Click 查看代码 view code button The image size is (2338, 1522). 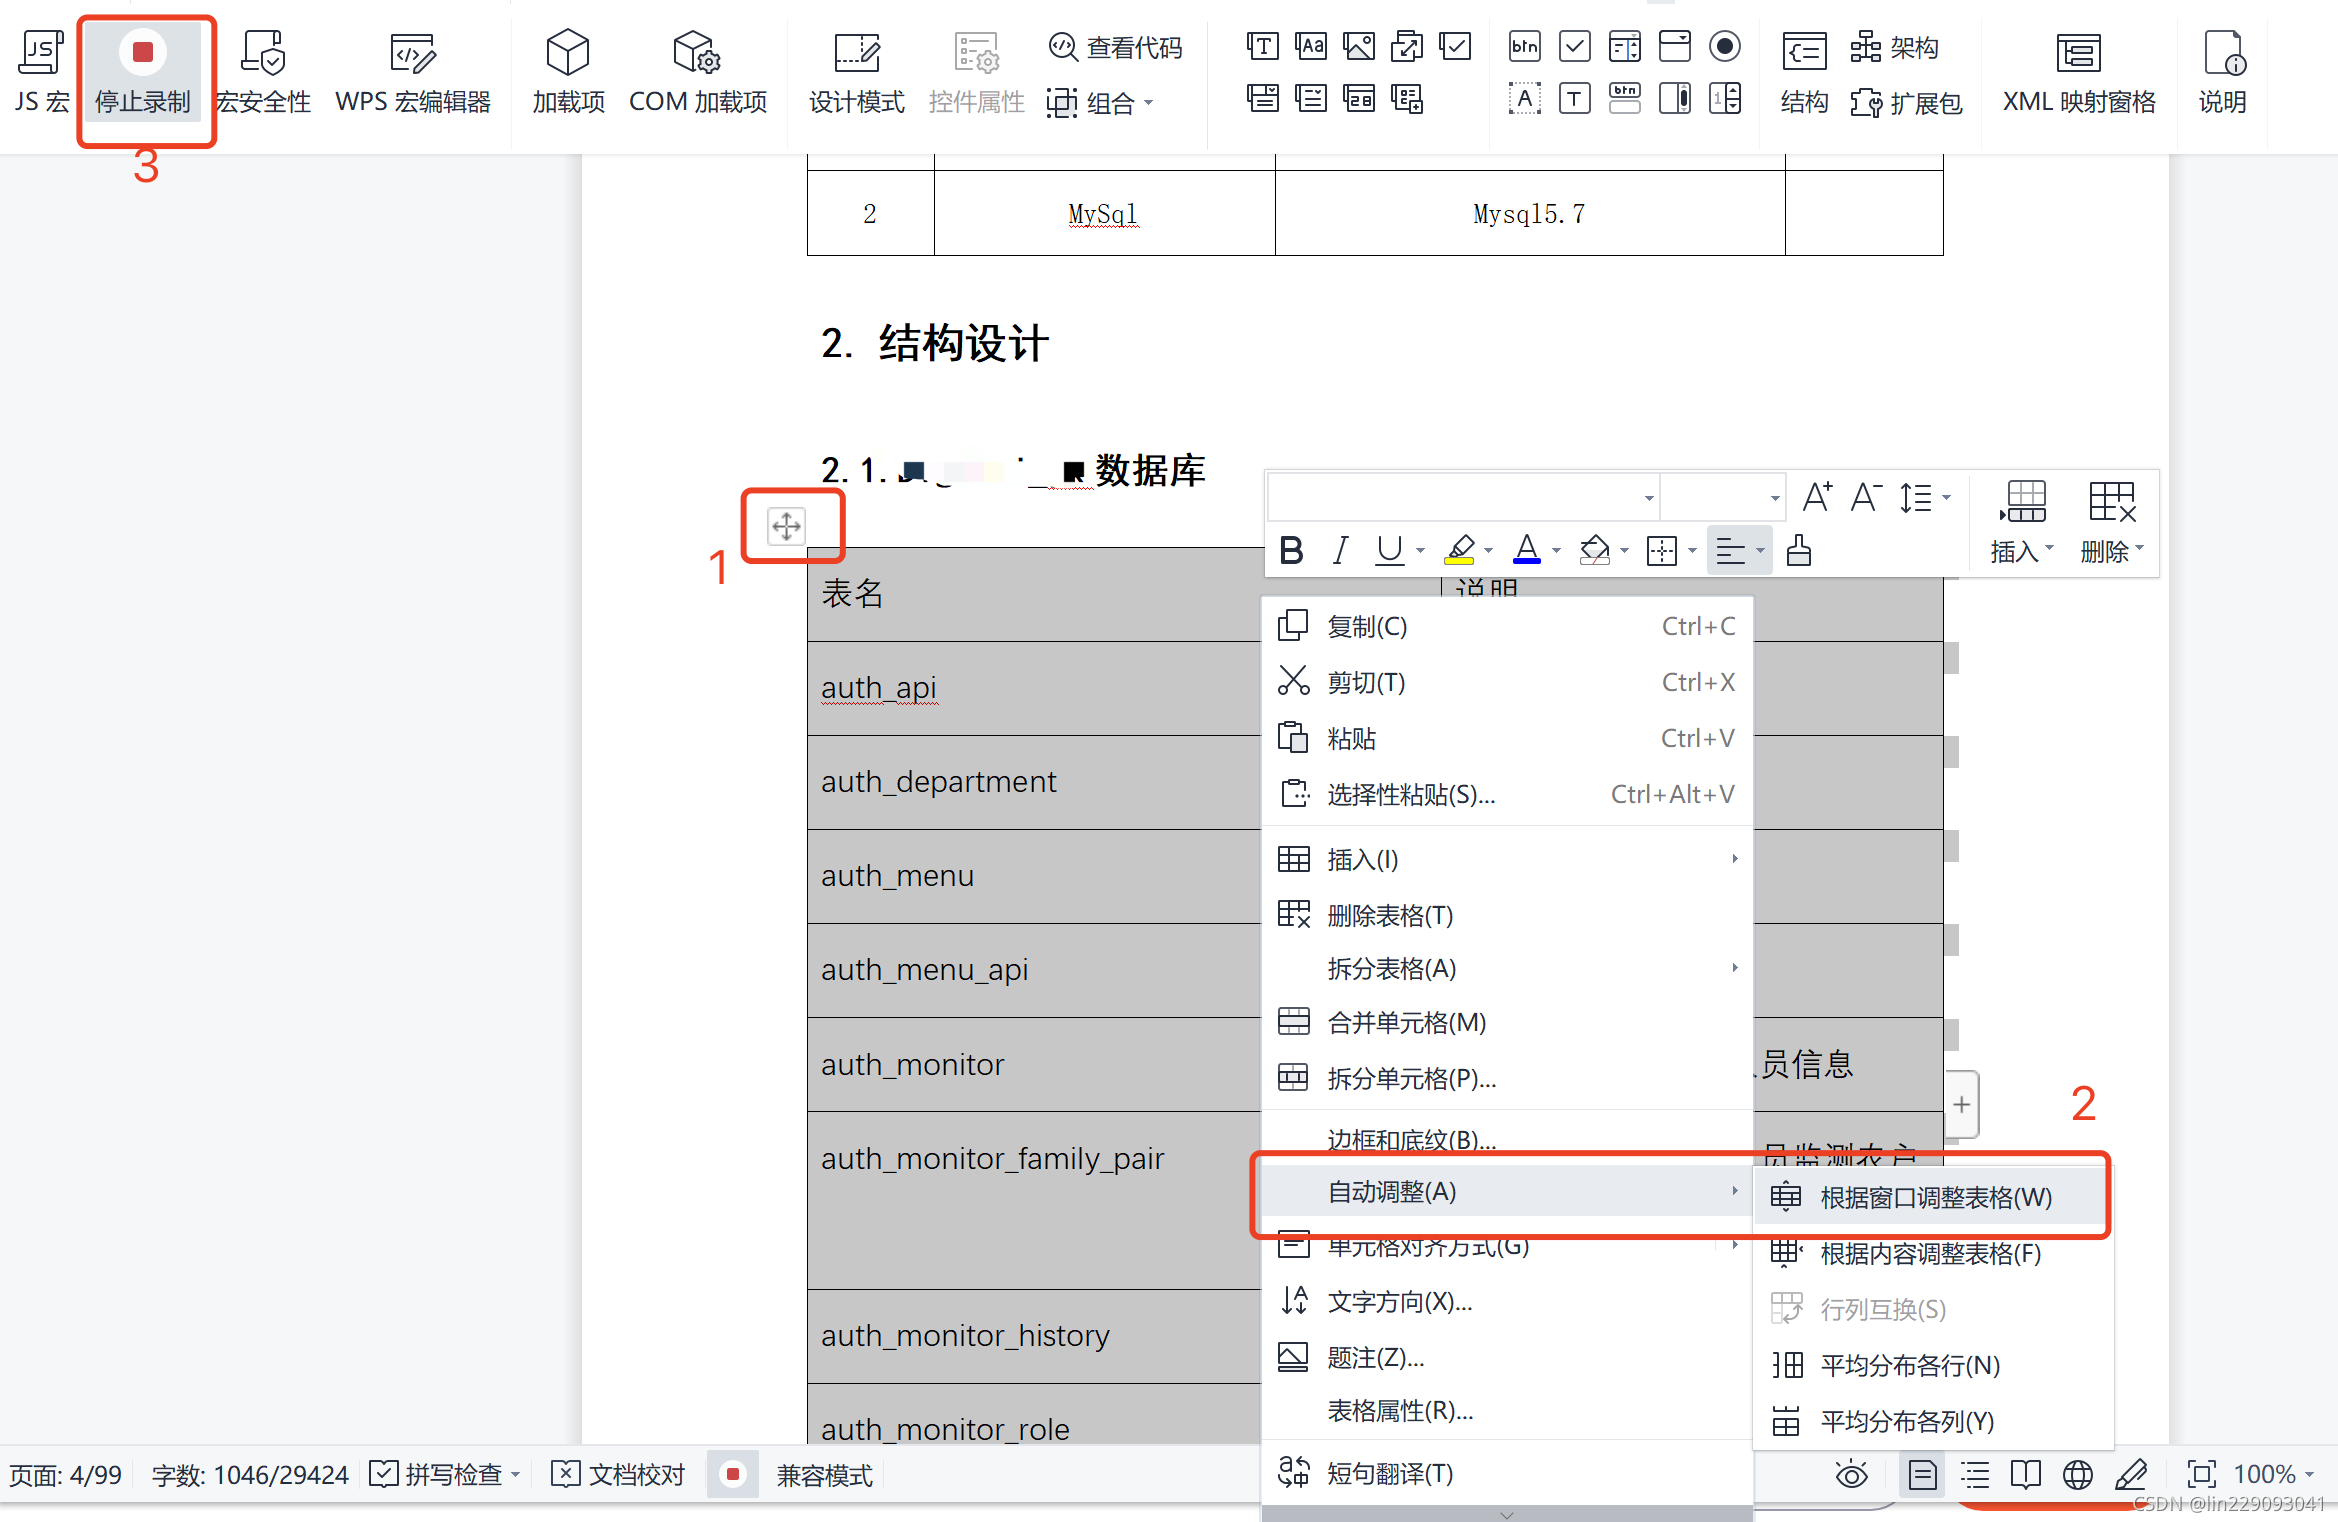point(1115,47)
